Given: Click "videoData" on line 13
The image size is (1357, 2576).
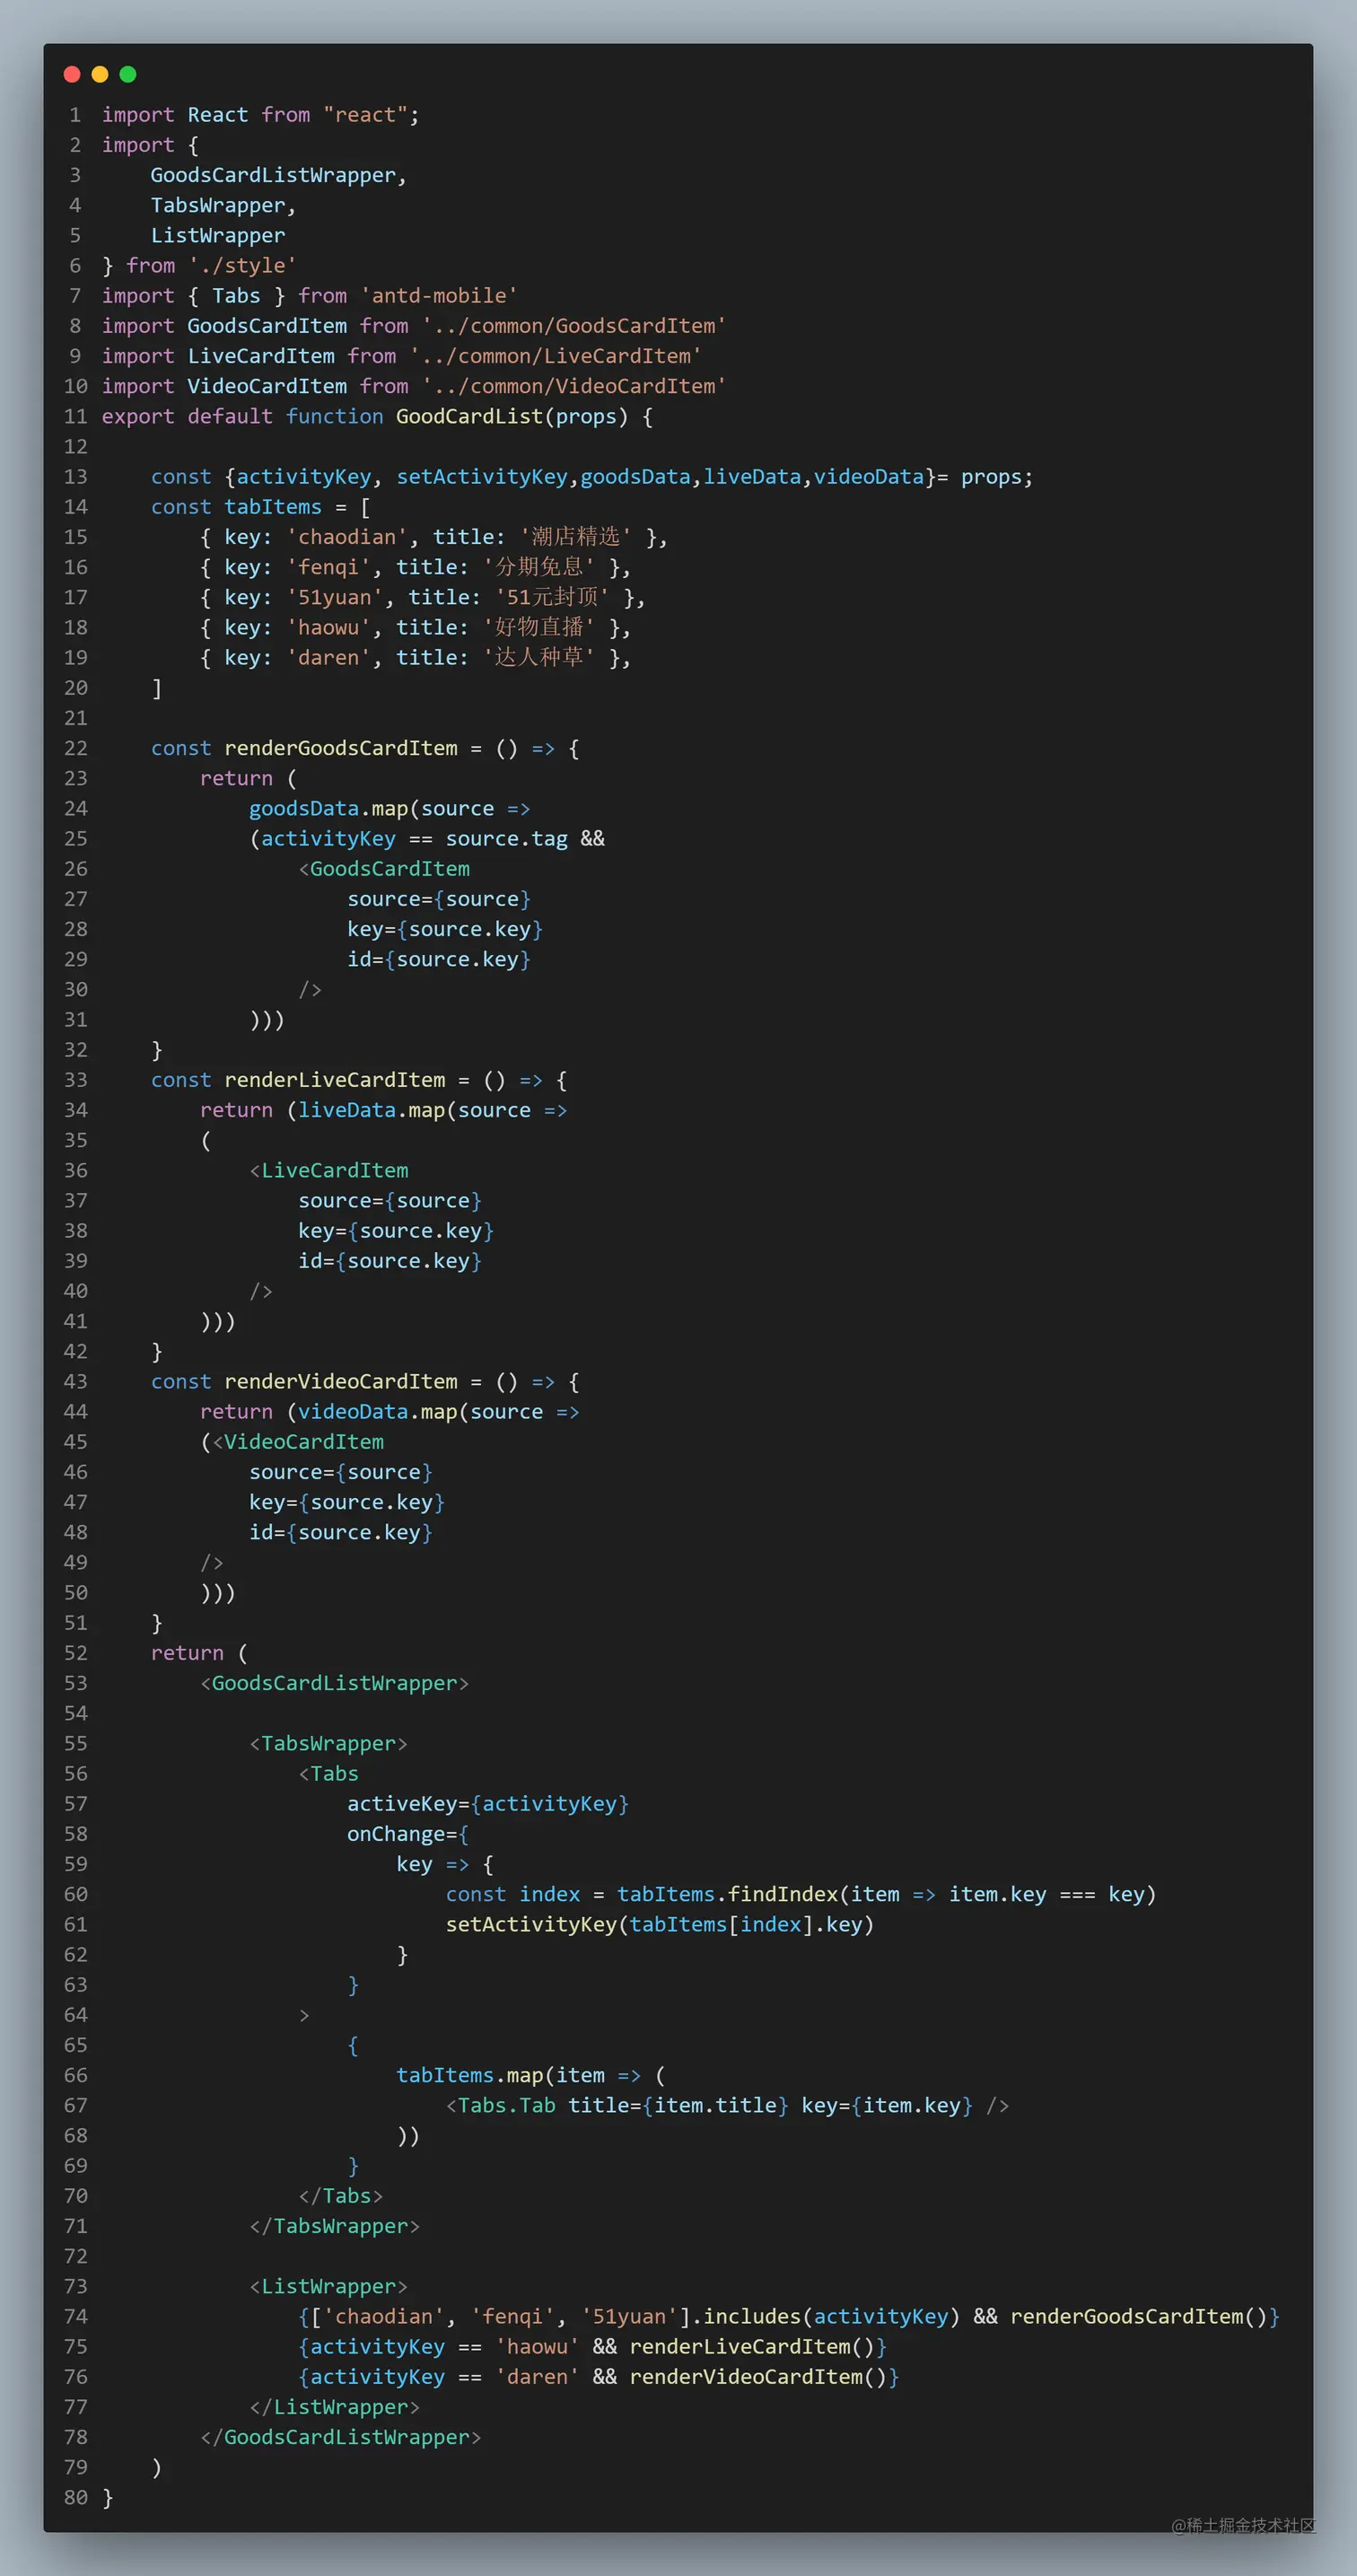Looking at the screenshot, I should pyautogui.click(x=868, y=476).
